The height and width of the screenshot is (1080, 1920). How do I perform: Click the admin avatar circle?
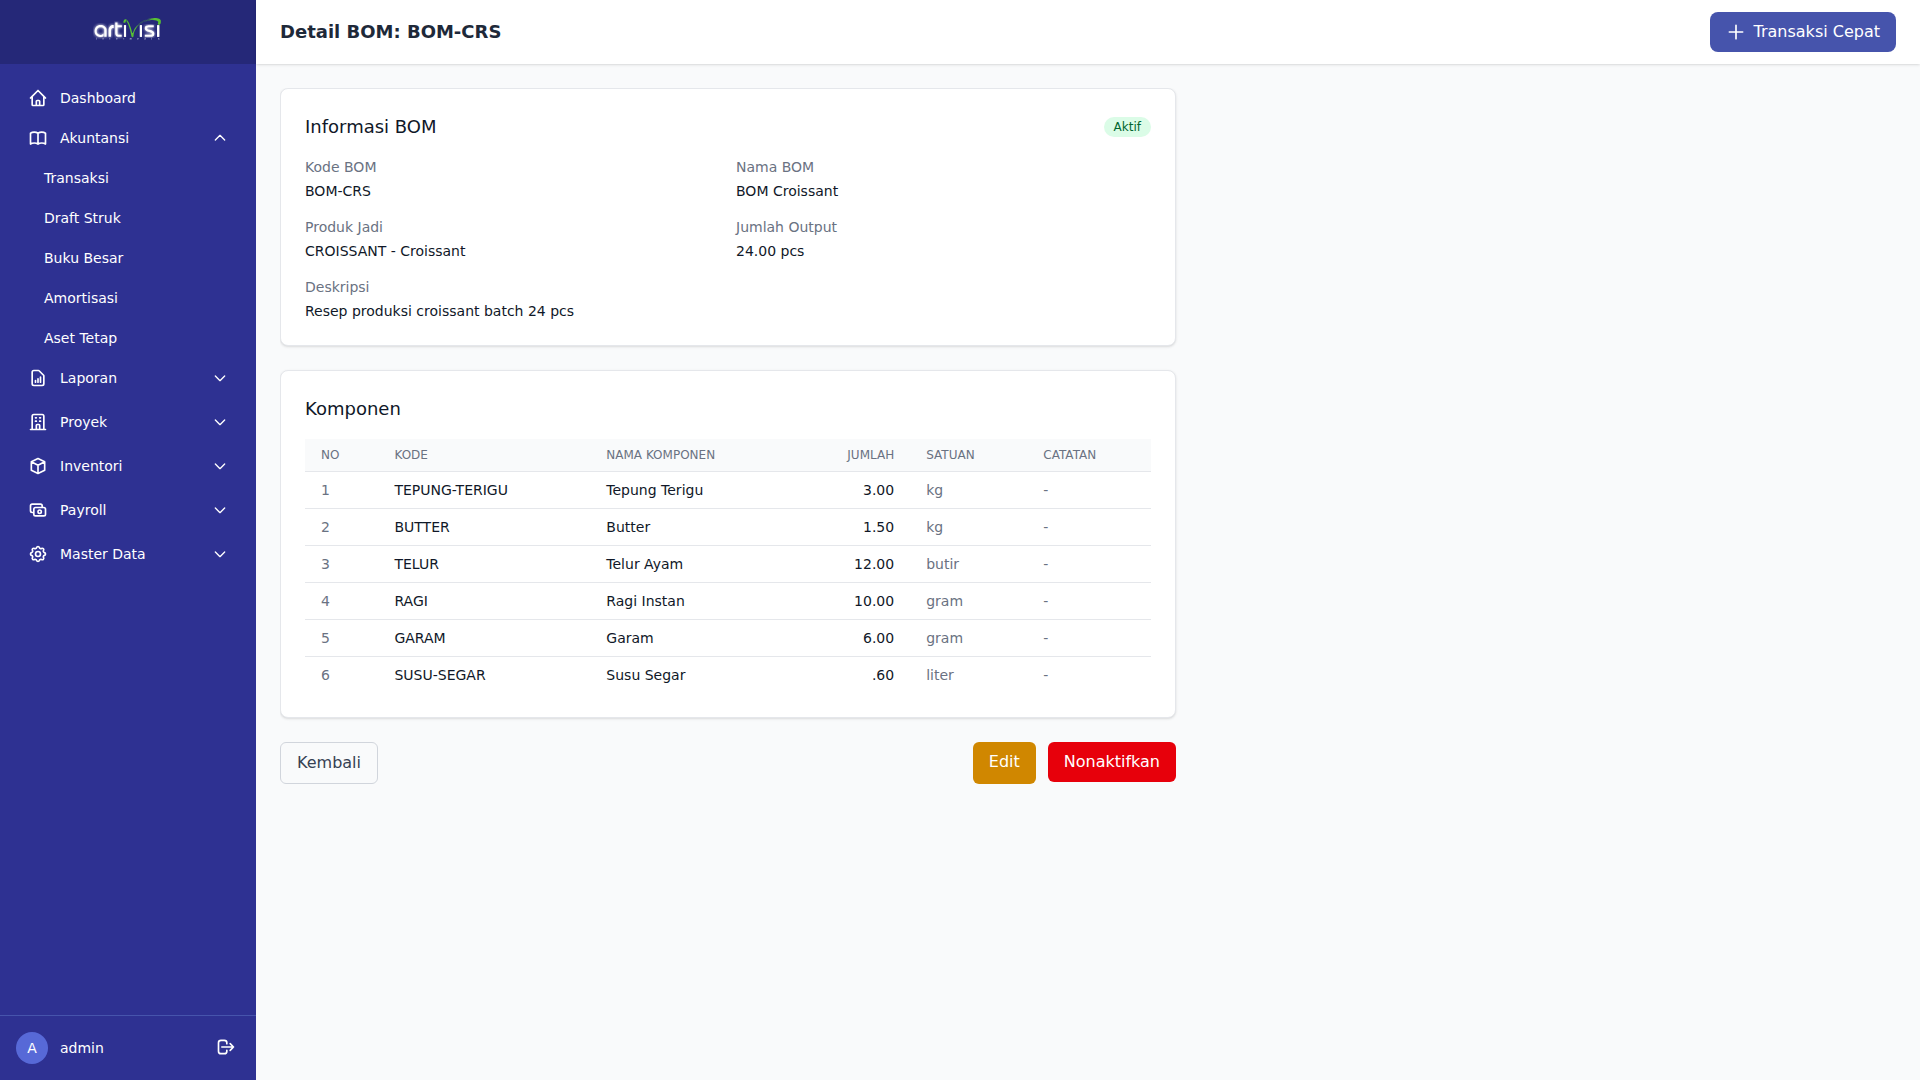[x=32, y=1048]
